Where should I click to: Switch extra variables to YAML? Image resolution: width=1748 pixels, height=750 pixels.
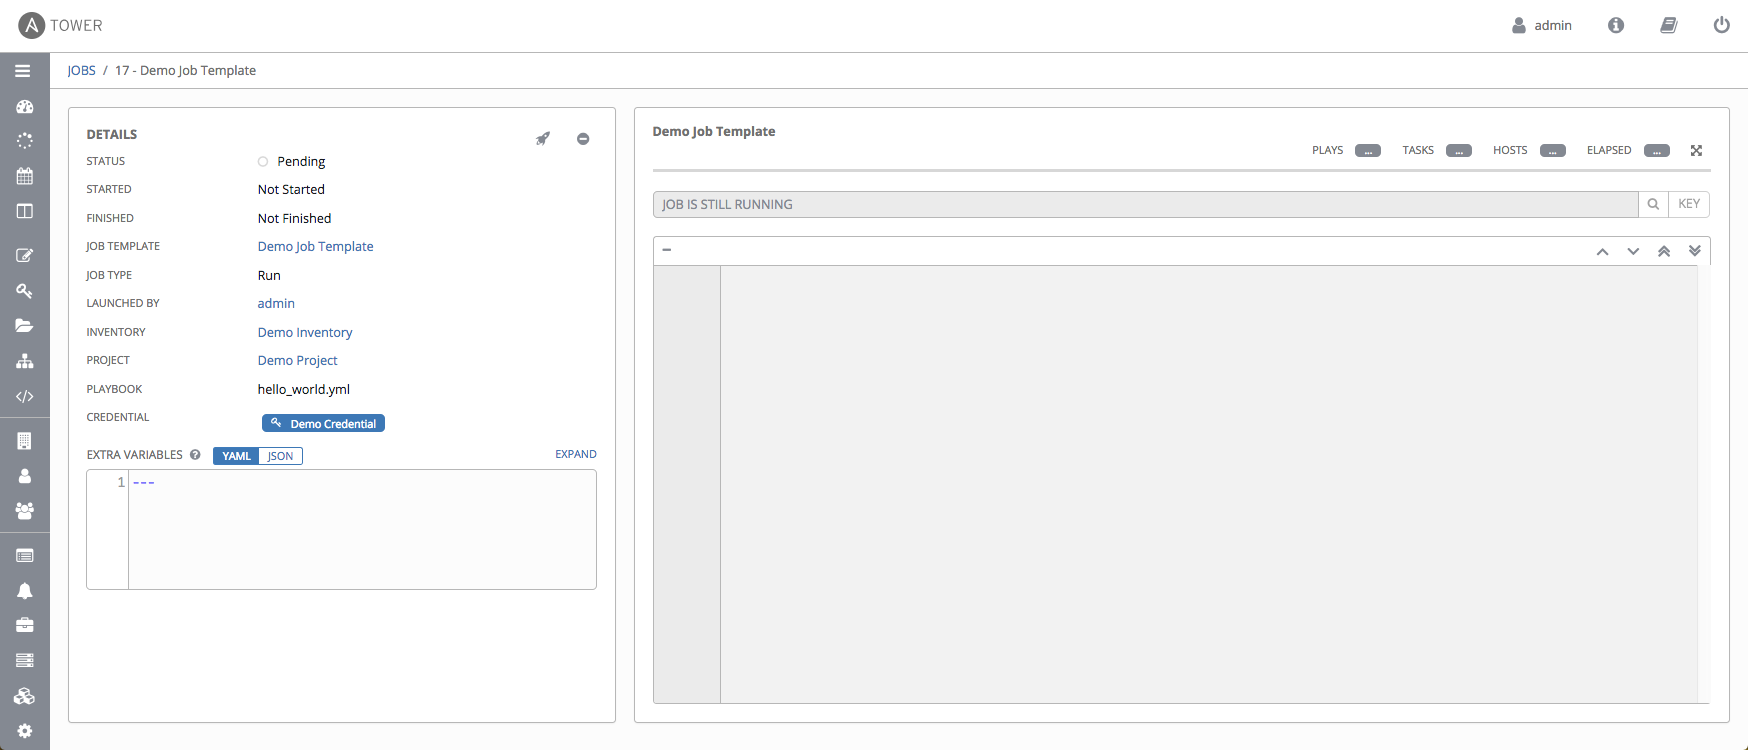[236, 456]
